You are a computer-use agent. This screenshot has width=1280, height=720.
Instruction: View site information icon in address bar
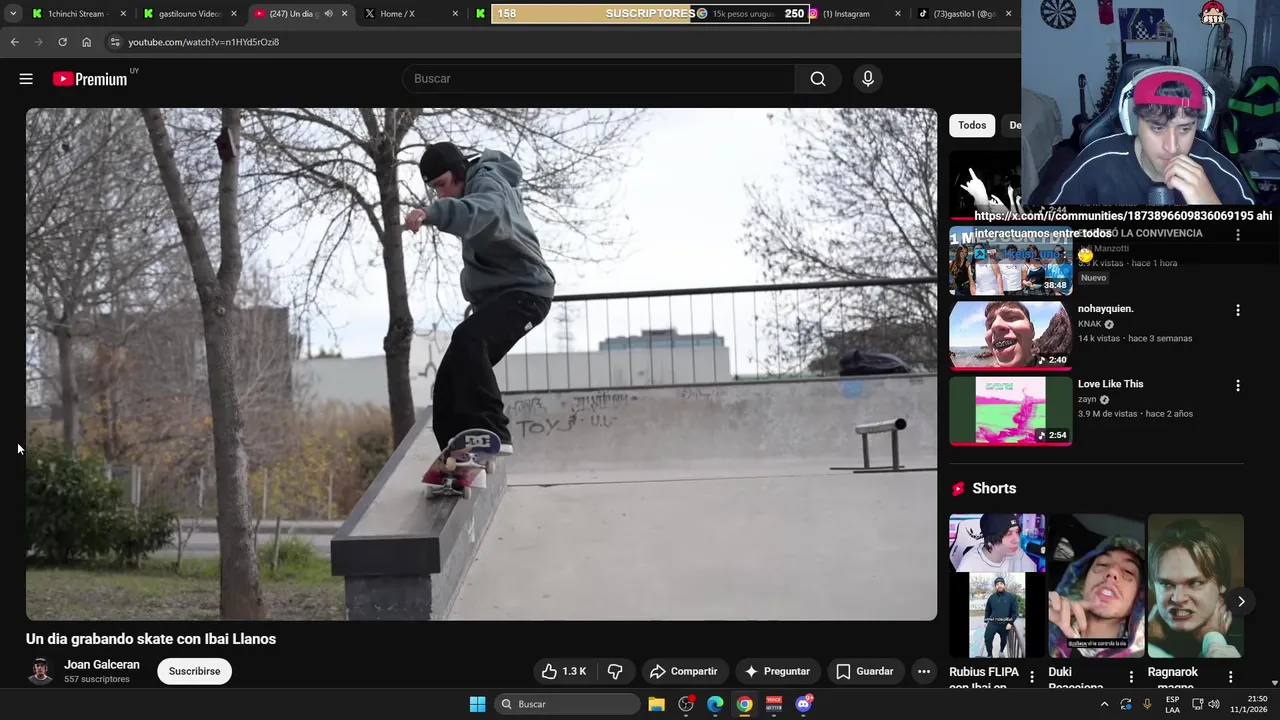(x=115, y=42)
